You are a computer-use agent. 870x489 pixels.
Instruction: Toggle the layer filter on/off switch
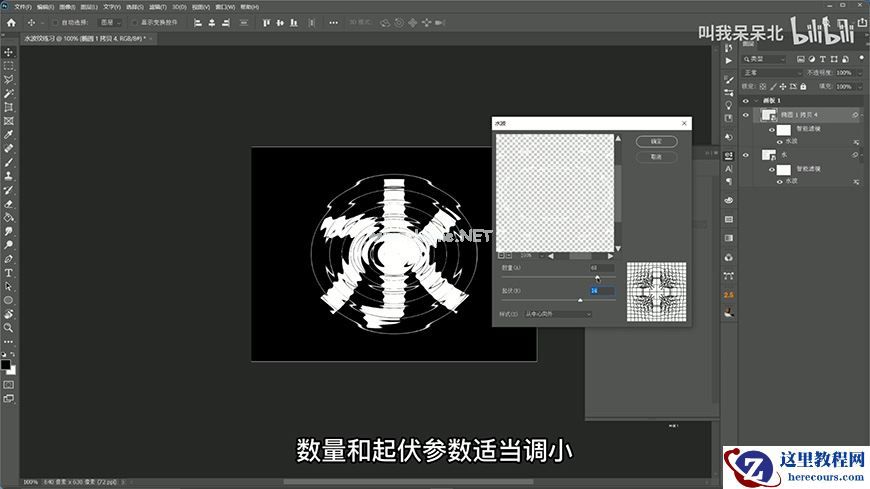[x=861, y=59]
